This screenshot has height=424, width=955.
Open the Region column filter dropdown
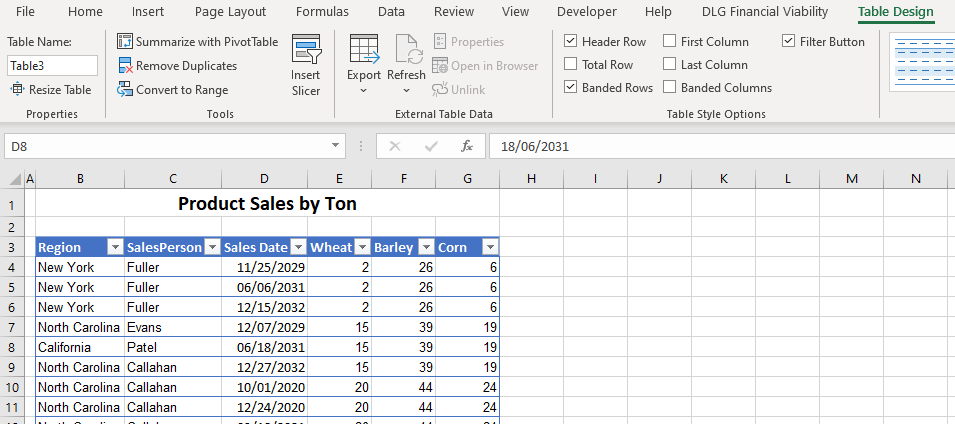[x=114, y=248]
